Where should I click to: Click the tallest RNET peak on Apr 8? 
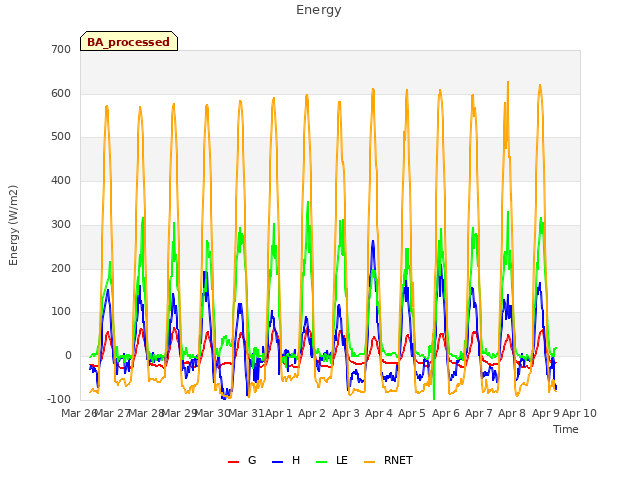(x=508, y=82)
